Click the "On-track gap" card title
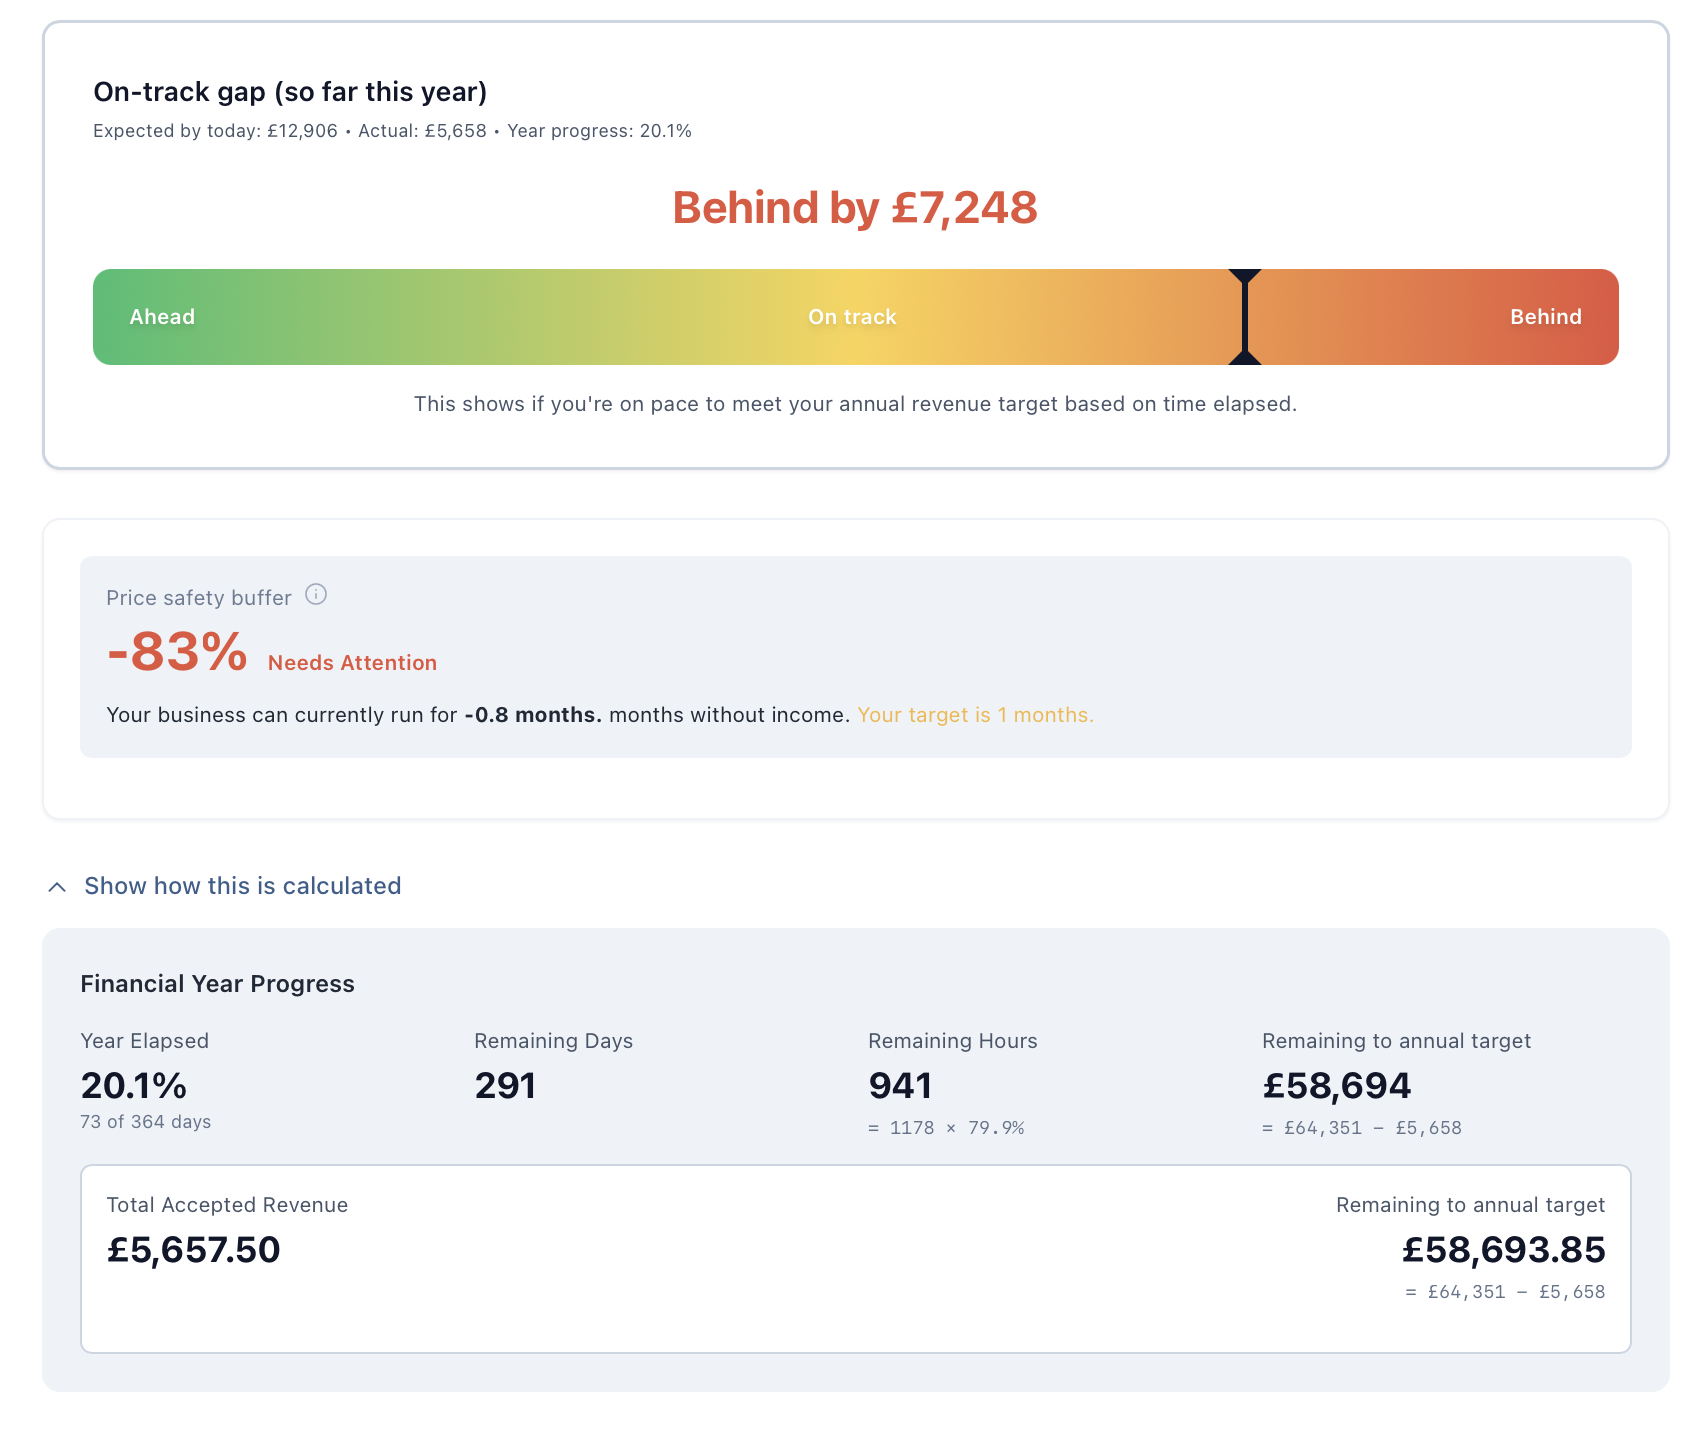The image size is (1708, 1432). click(290, 91)
